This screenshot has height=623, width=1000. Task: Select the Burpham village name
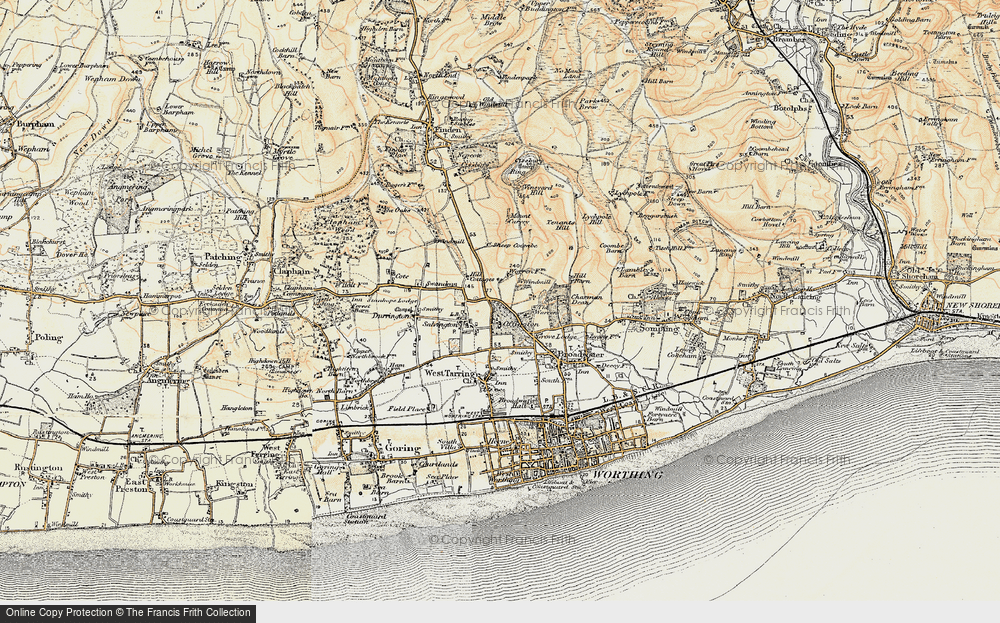pyautogui.click(x=35, y=124)
